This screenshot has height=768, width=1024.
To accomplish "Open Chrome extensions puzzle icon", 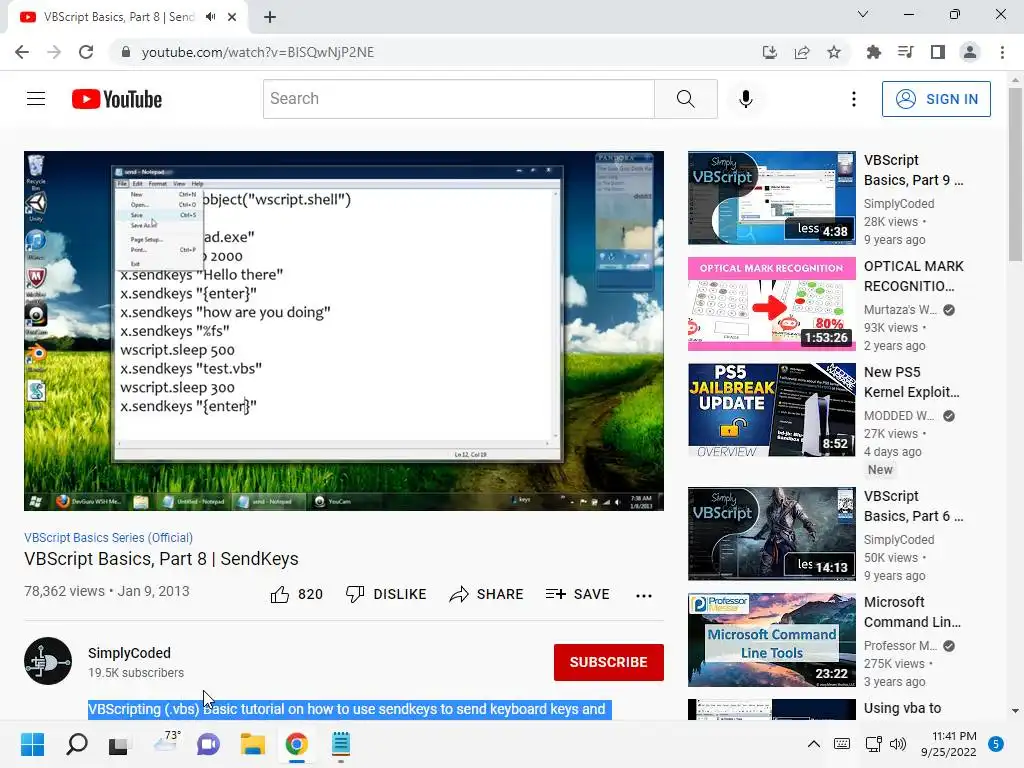I will pos(874,52).
